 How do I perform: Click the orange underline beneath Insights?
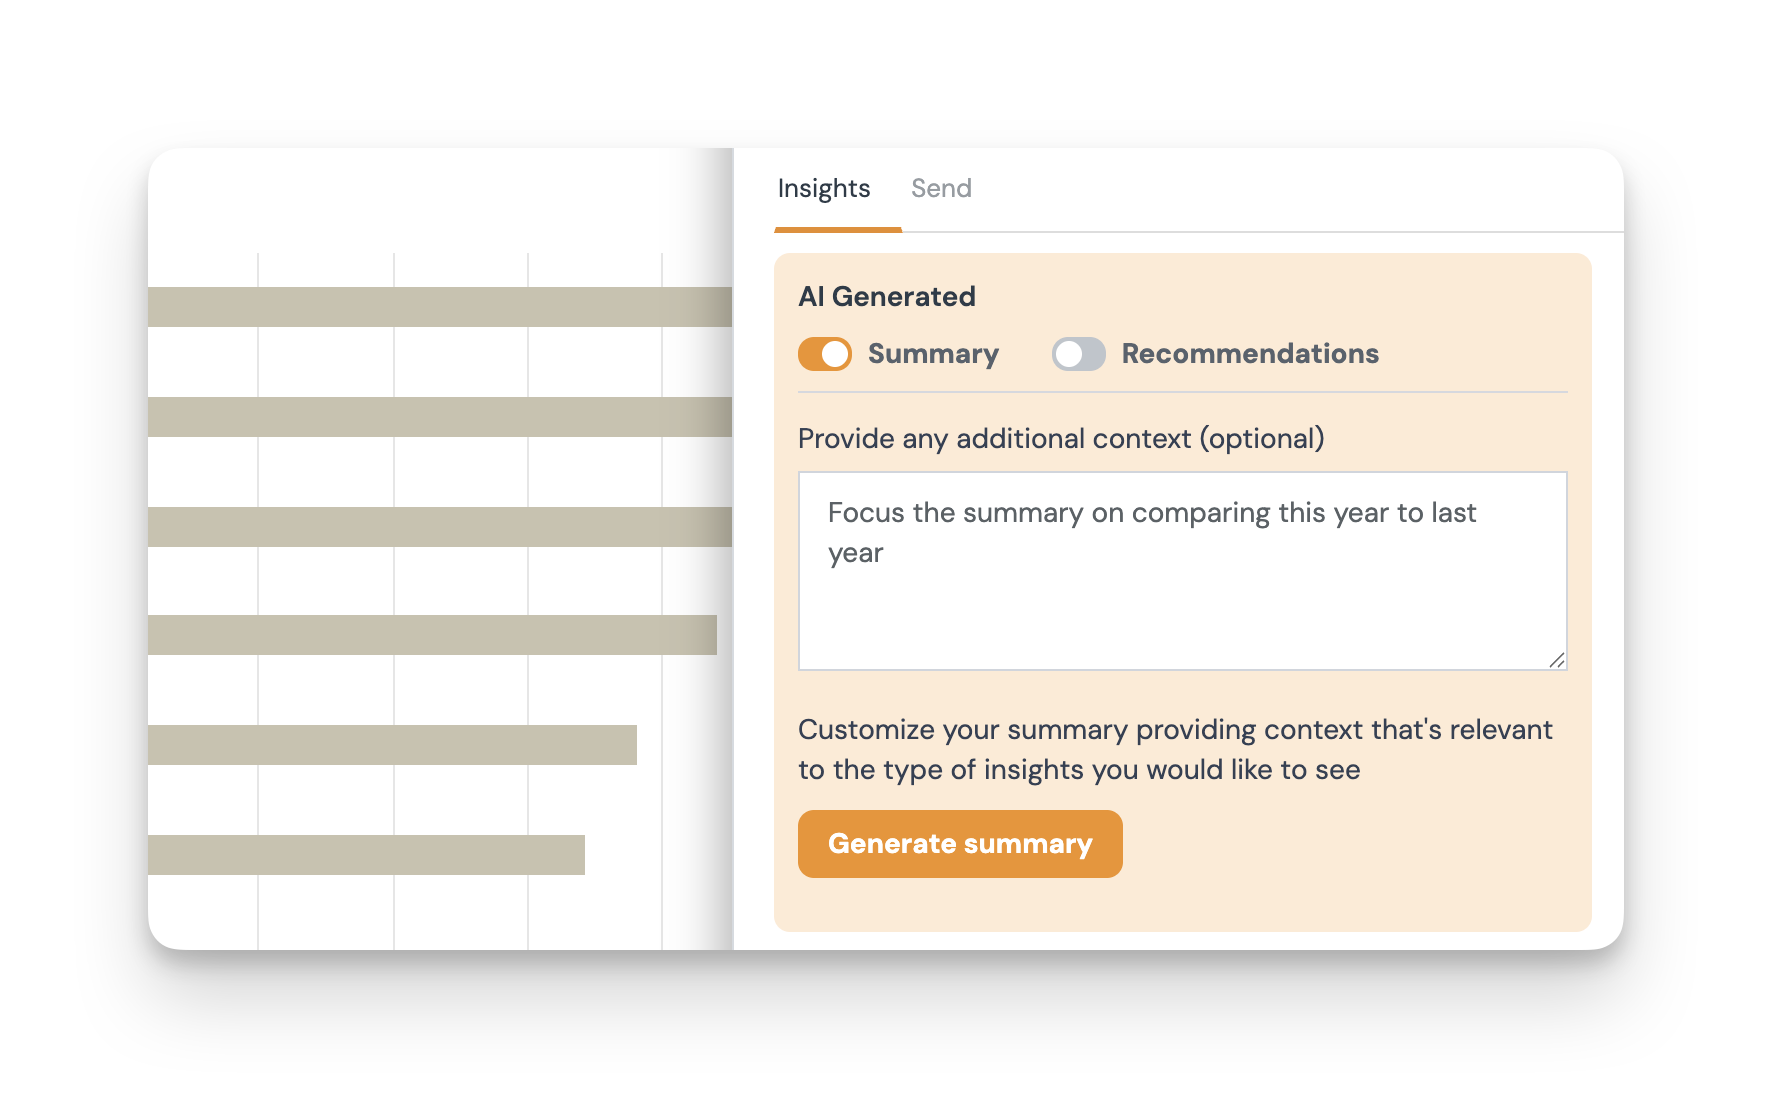click(x=838, y=230)
